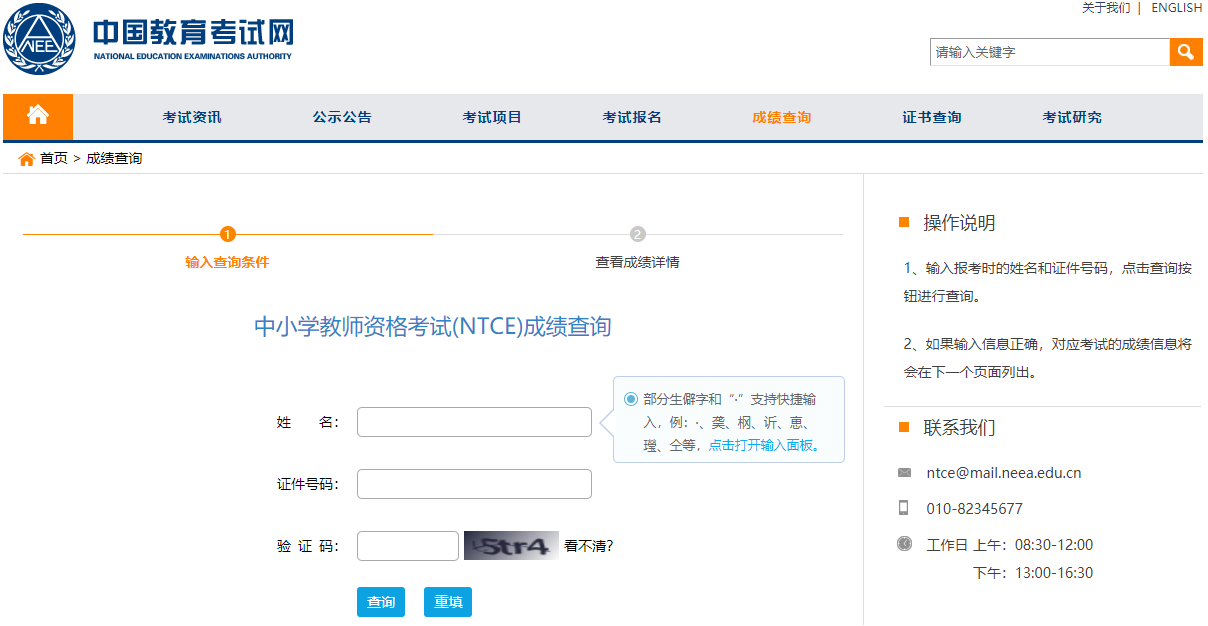
Task: Click the orange home icon in navbar
Action: (38, 116)
